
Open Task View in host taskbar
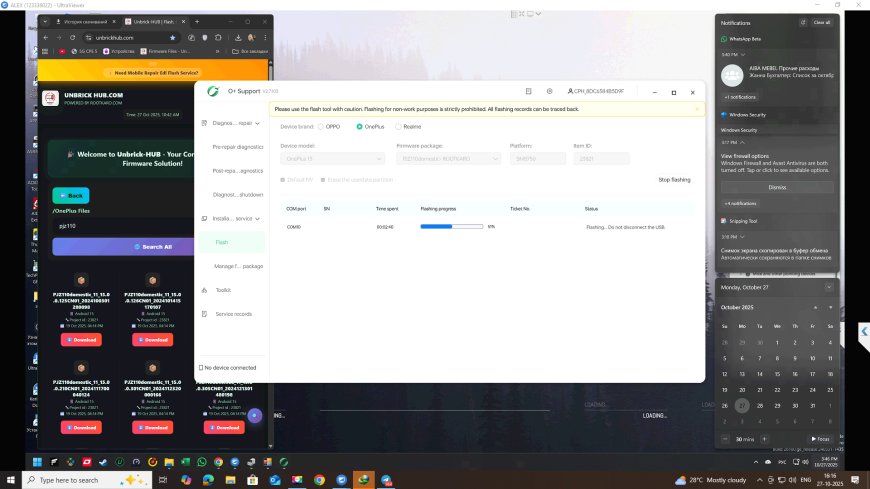point(163,480)
